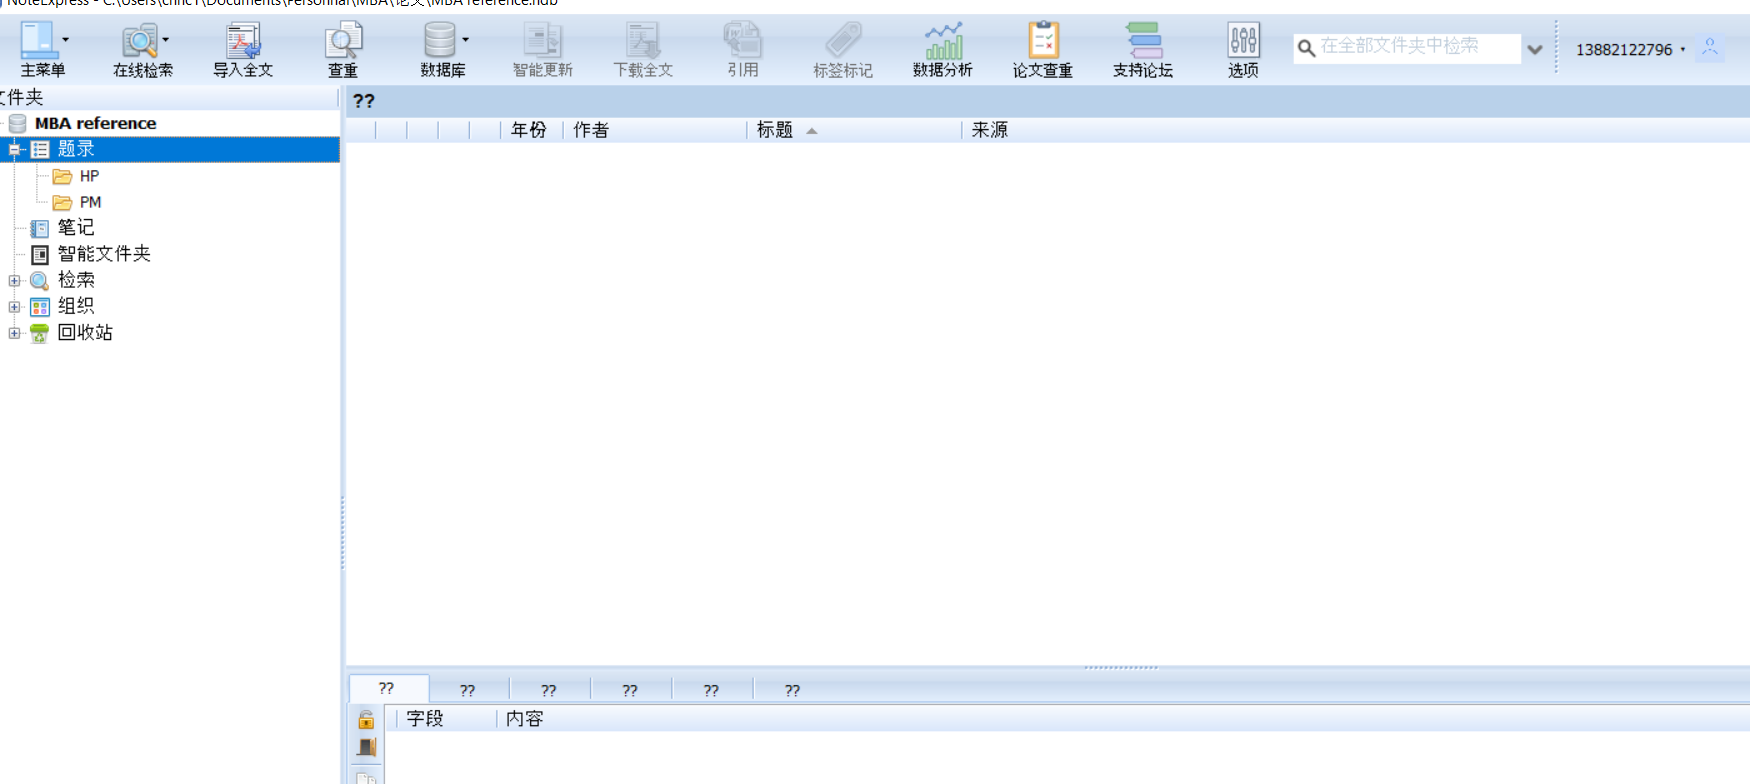Open the 选项 options settings
Viewport: 1750px width, 784px height.
[1243, 42]
